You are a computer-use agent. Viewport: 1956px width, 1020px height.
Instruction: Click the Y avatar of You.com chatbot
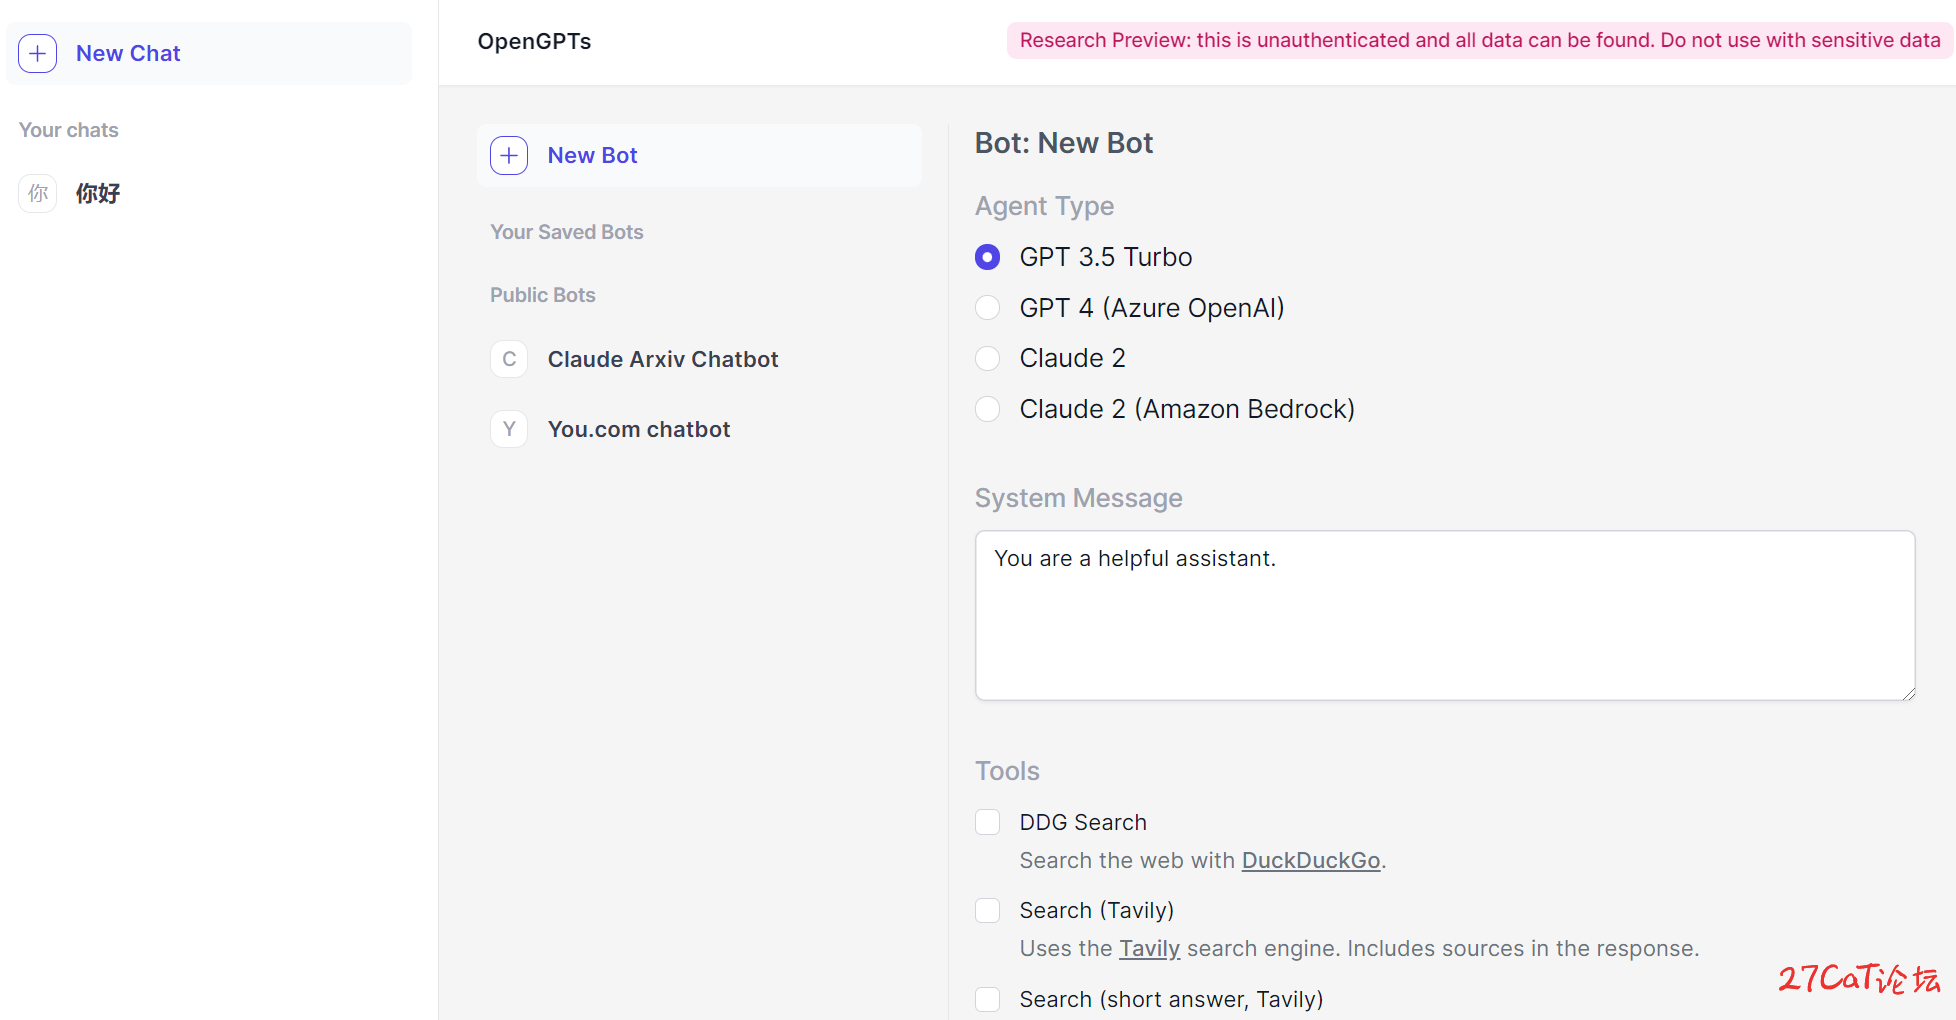pos(509,429)
